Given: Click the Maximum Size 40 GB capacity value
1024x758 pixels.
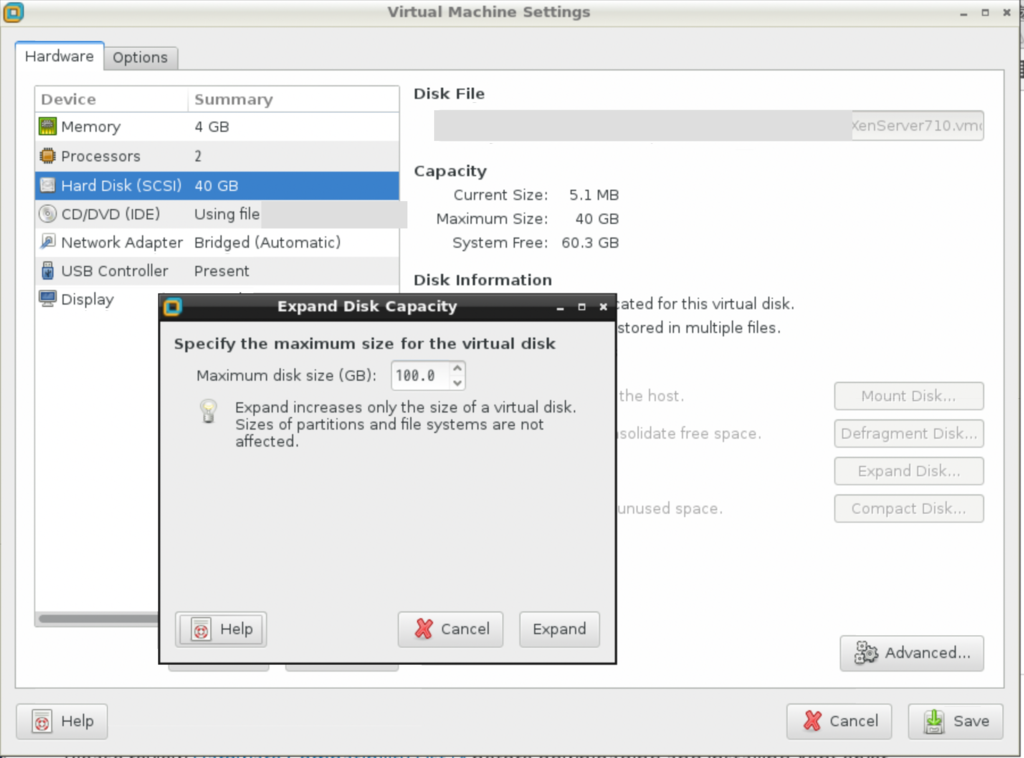Looking at the screenshot, I should click(x=597, y=219).
